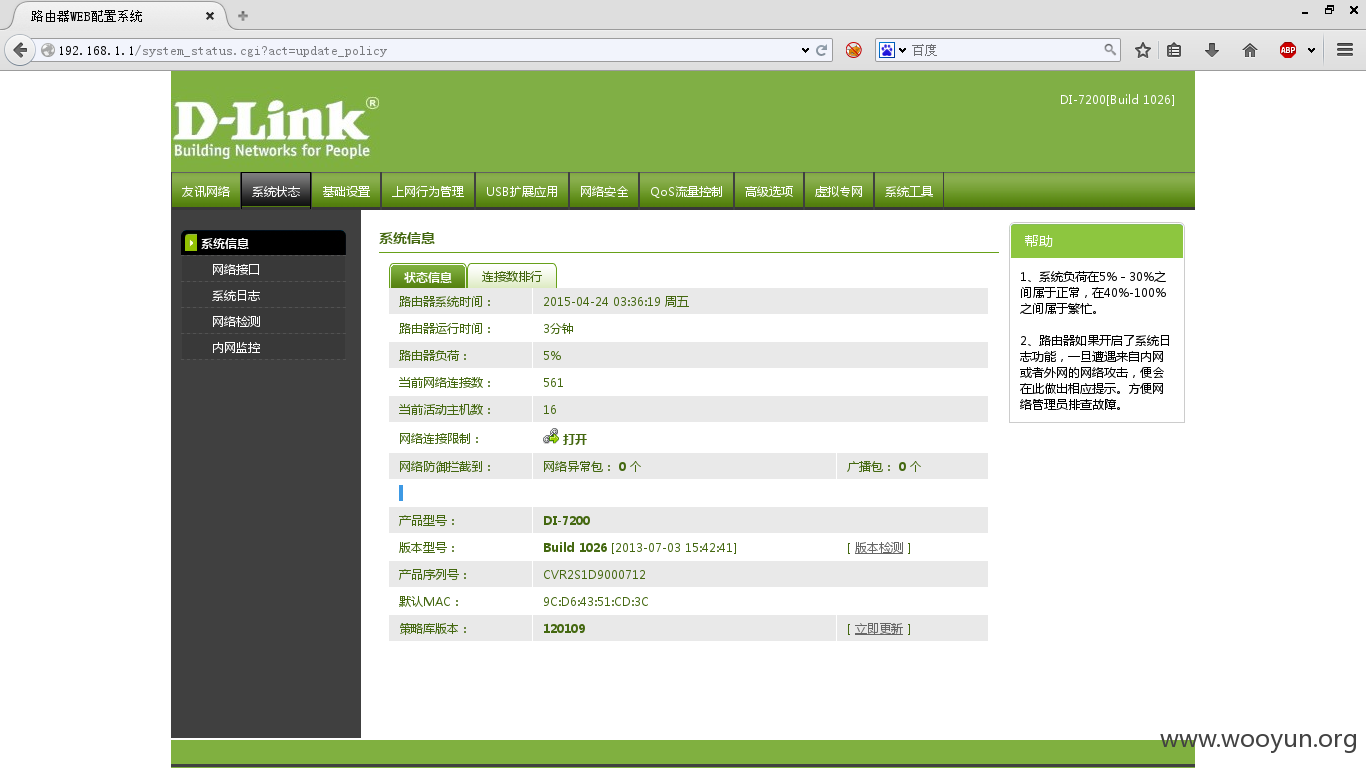Click the MAC address 9C:D6:43:51:CD:3C
This screenshot has height=768, width=1366.
pyautogui.click(x=596, y=602)
